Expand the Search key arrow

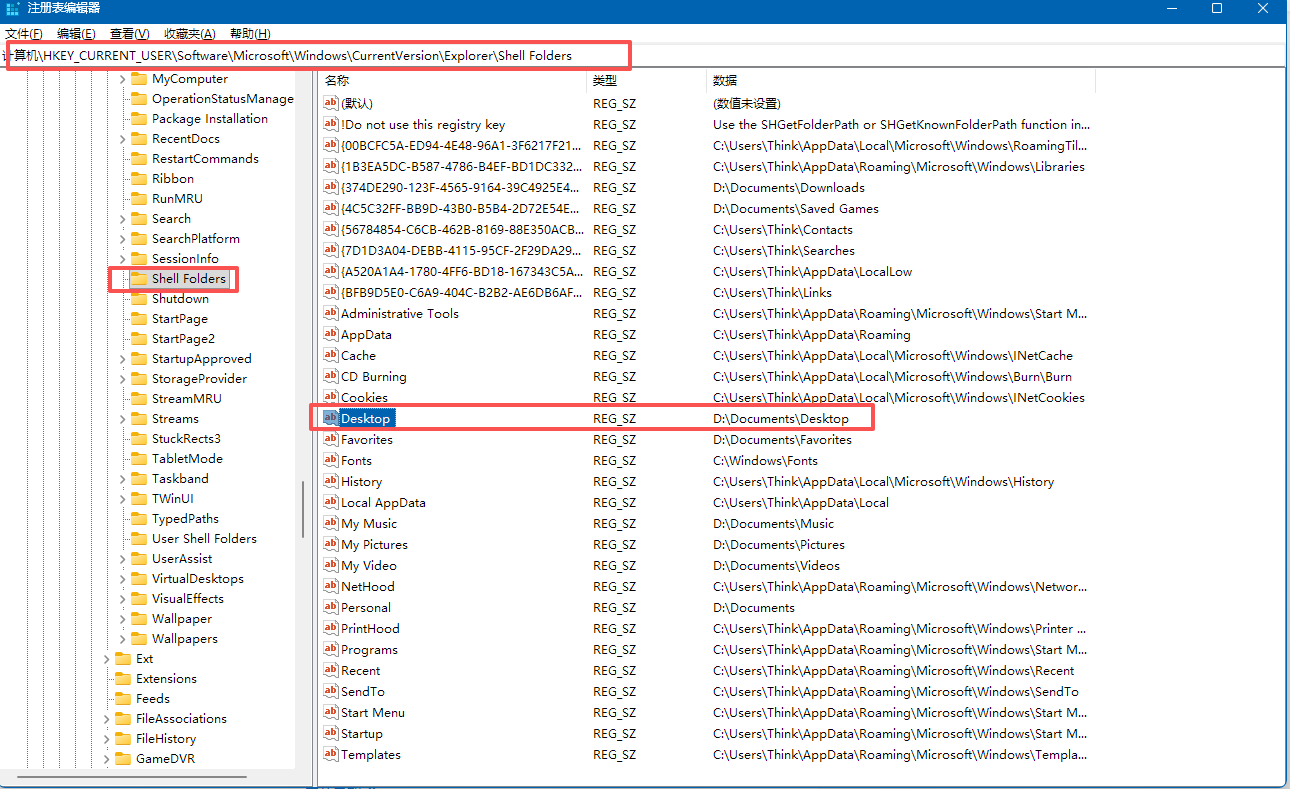(x=123, y=219)
